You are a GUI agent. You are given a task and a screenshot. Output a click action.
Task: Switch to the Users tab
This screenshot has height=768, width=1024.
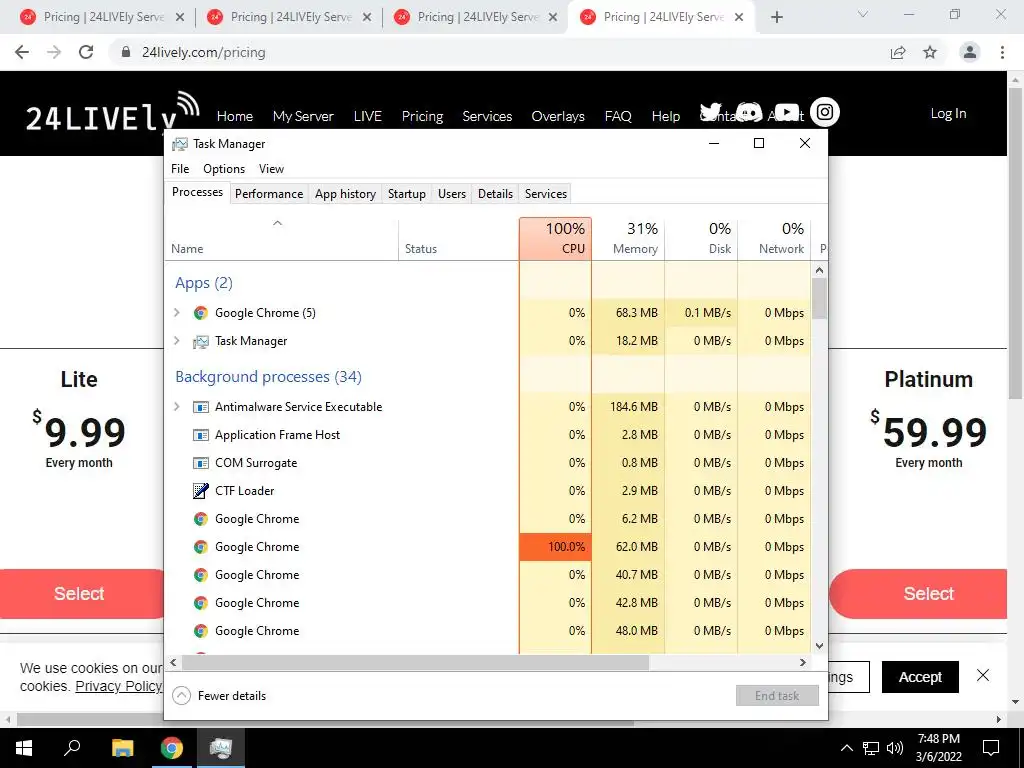pos(452,193)
